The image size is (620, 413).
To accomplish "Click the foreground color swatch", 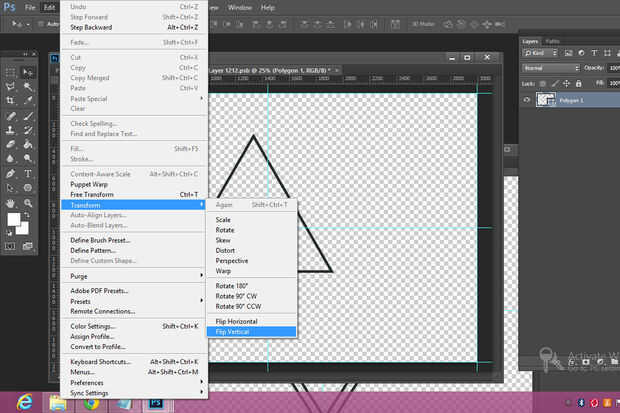I will click(13, 220).
